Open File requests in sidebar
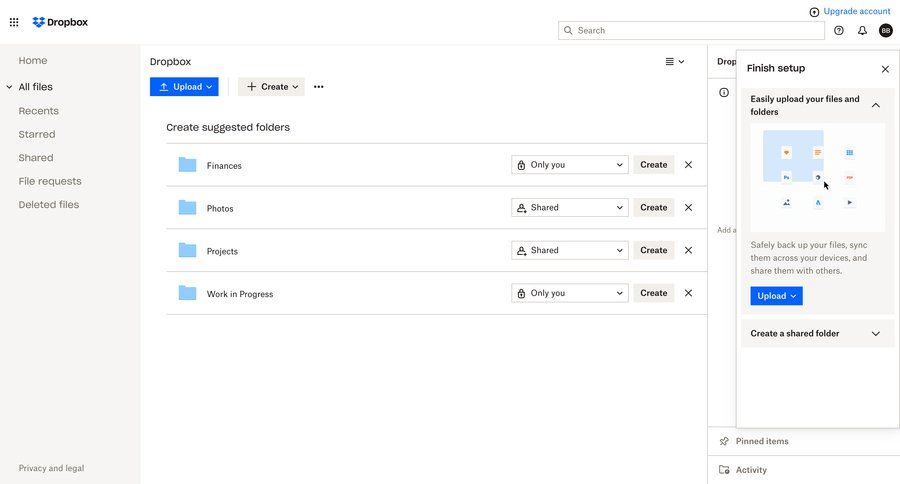The height and width of the screenshot is (484, 900). point(50,181)
